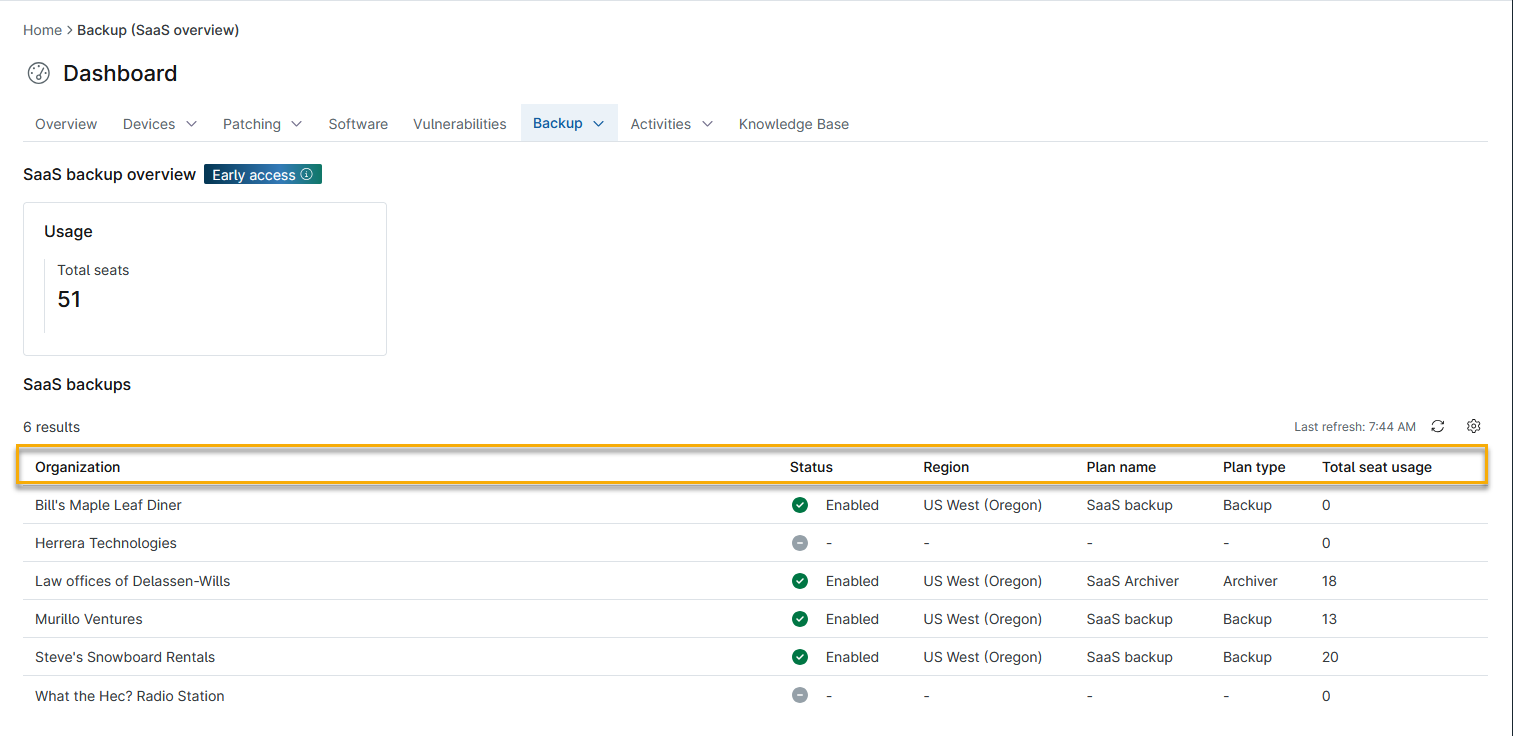Click the refresh icon beside Last refresh
The width and height of the screenshot is (1513, 736).
[1437, 426]
